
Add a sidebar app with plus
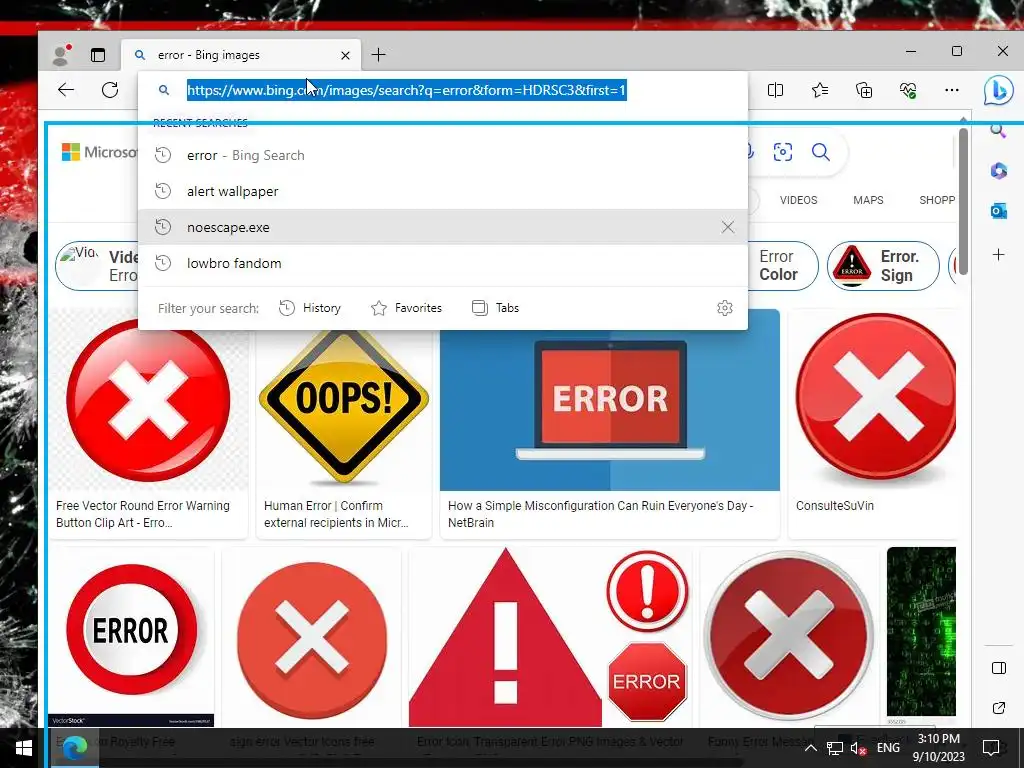999,255
